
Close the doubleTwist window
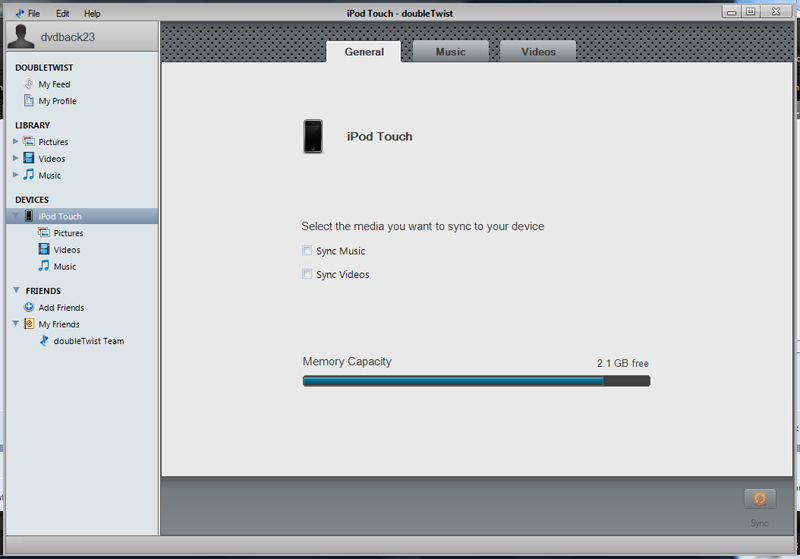coord(776,12)
